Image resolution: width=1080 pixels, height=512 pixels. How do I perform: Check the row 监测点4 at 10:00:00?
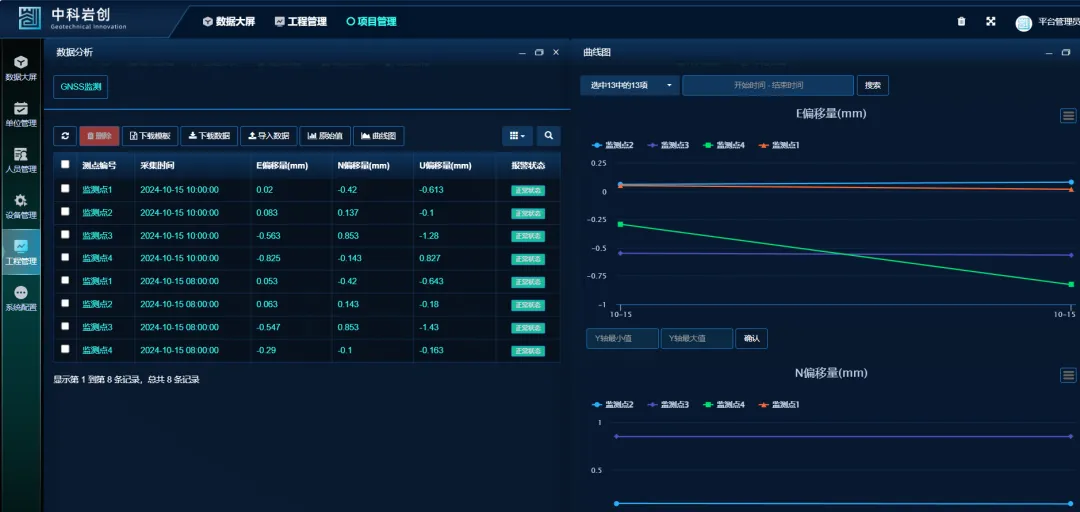coord(65,257)
